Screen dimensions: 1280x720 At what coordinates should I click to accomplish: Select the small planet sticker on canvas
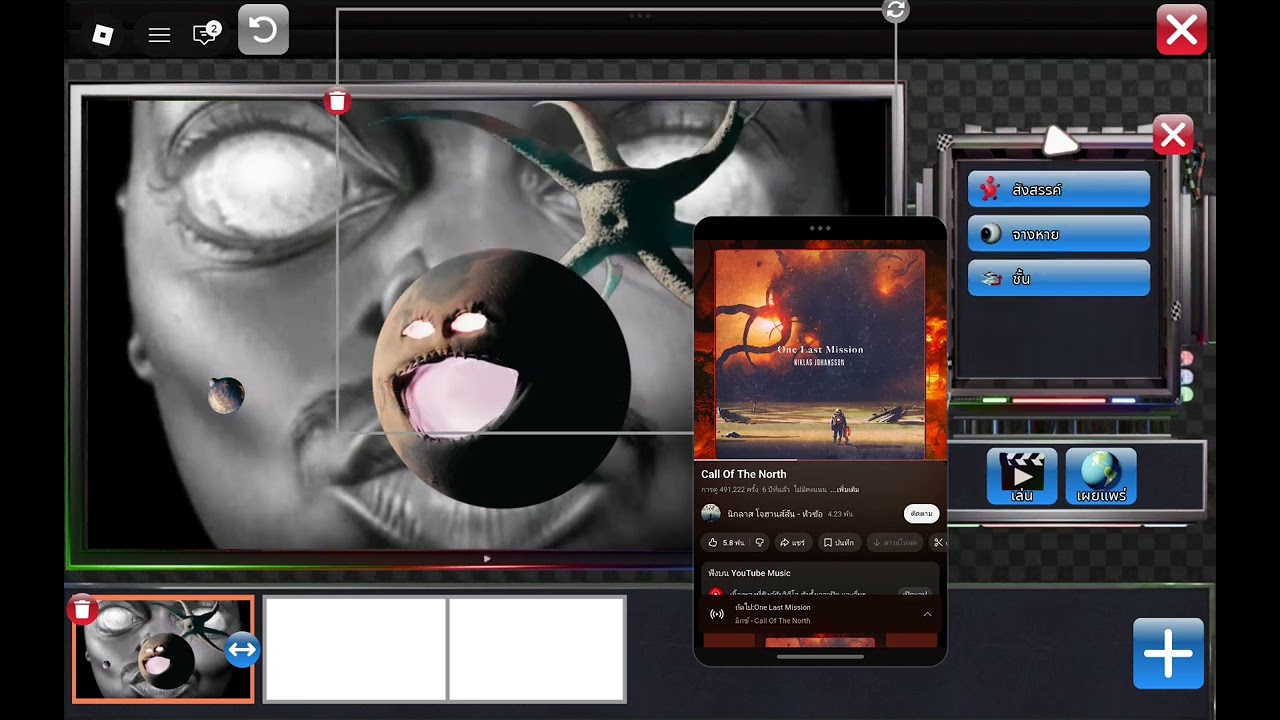pos(226,396)
